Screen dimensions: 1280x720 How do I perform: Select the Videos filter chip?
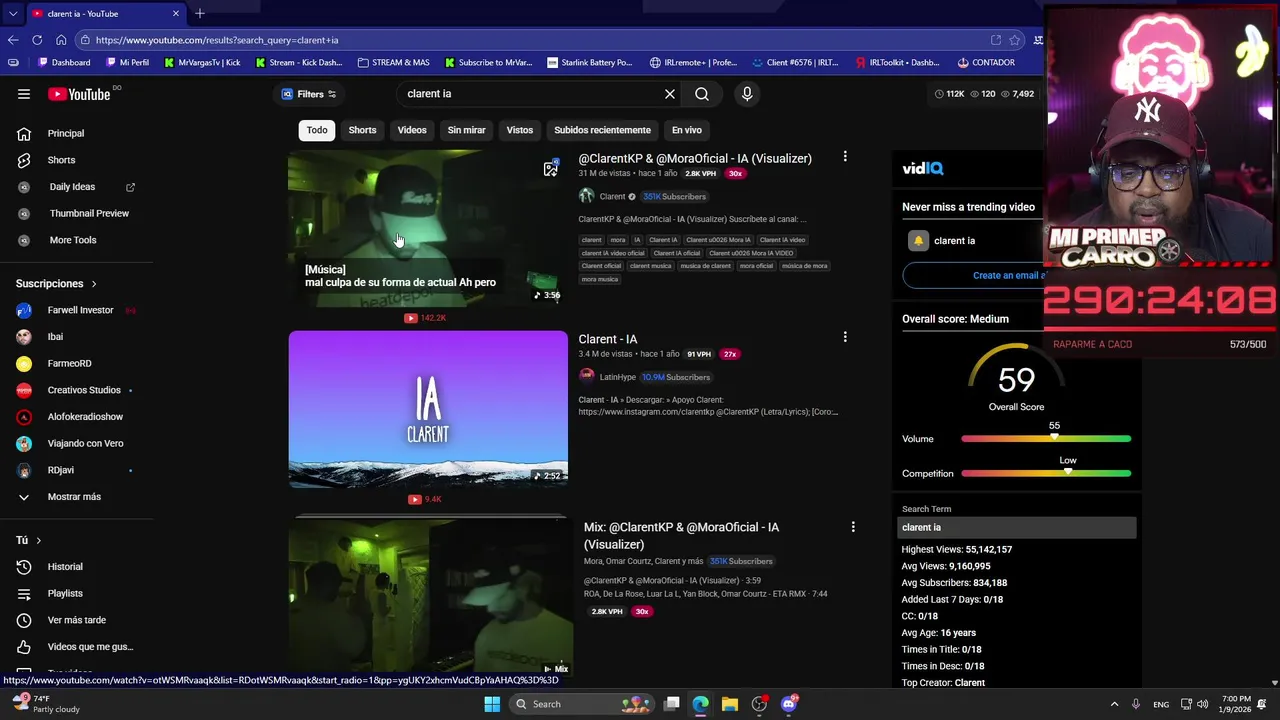click(x=412, y=130)
